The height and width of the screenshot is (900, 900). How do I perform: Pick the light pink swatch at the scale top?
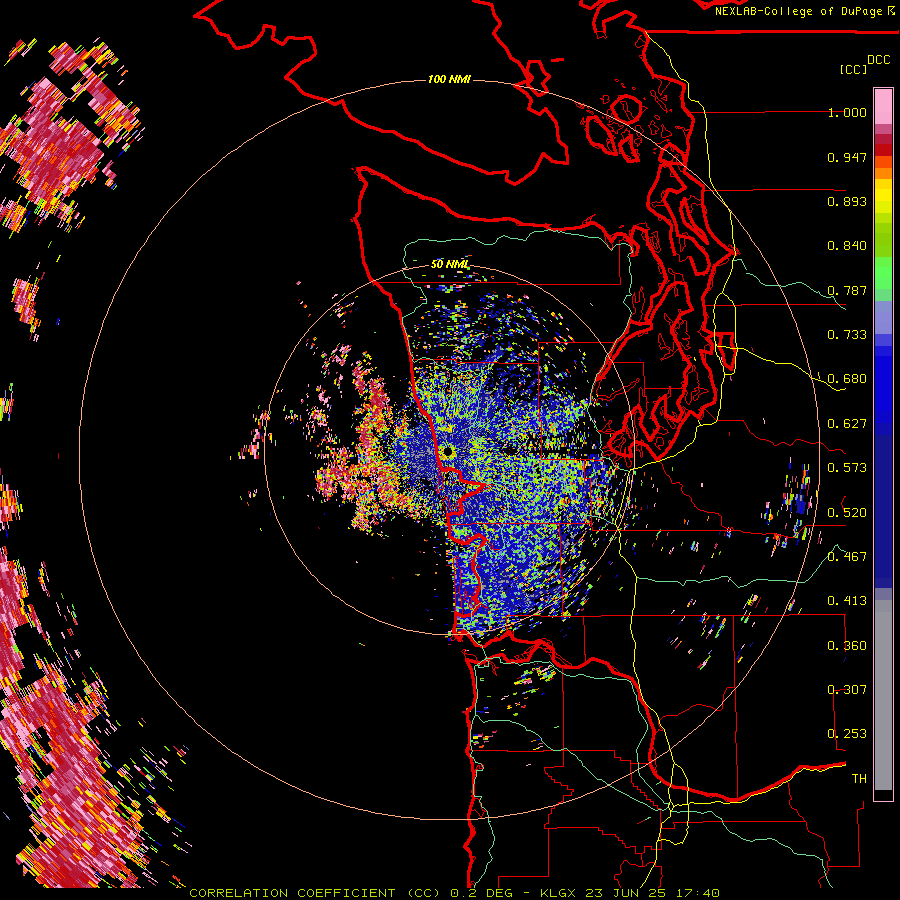883,106
